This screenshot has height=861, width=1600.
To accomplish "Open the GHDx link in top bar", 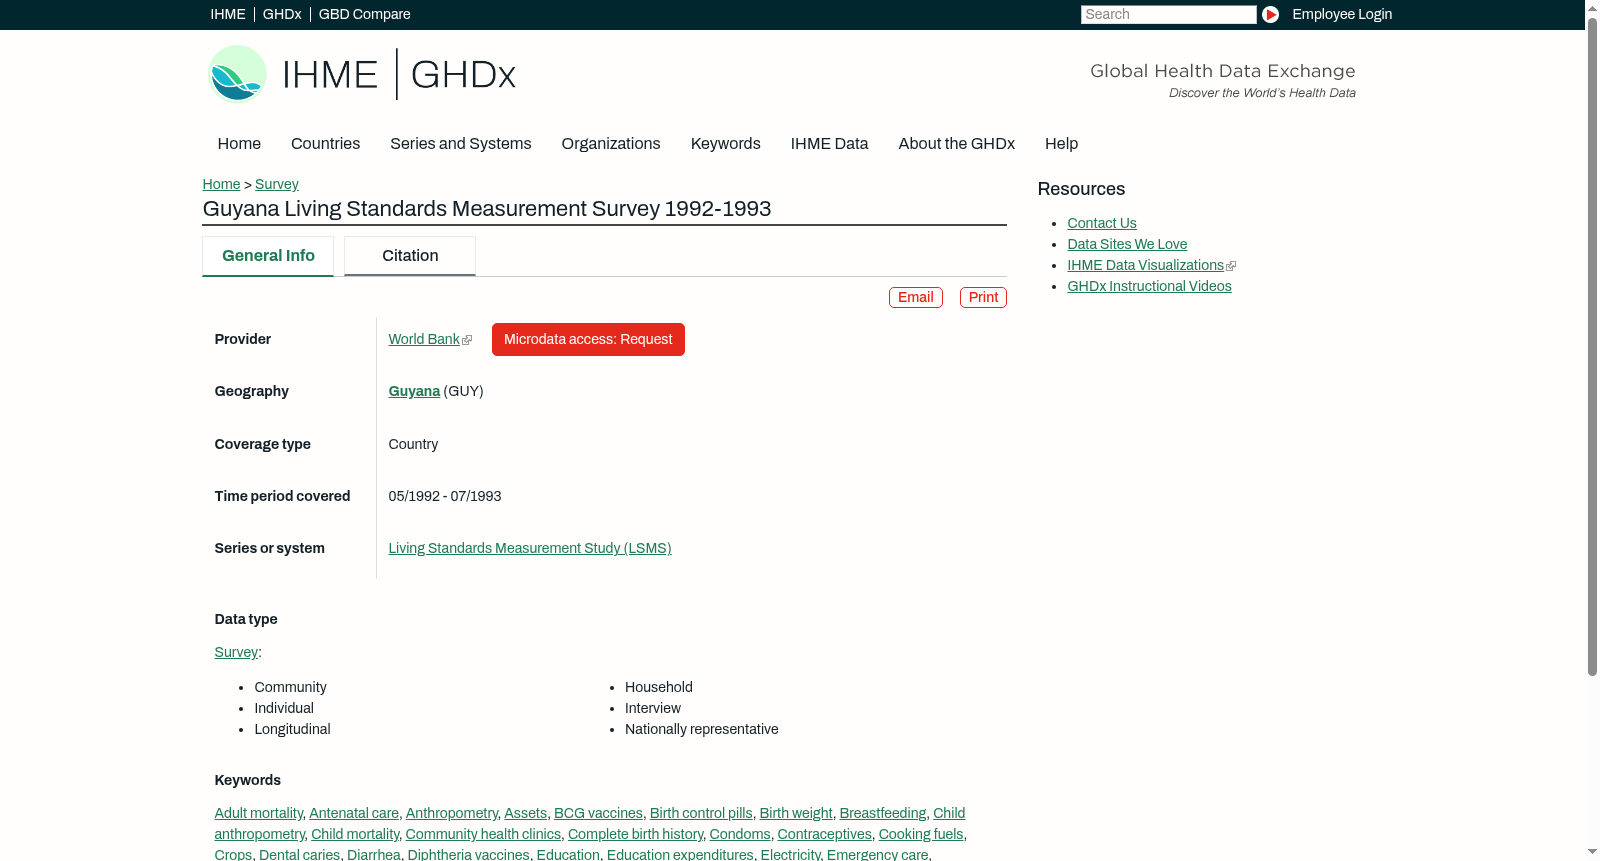I will coord(282,14).
